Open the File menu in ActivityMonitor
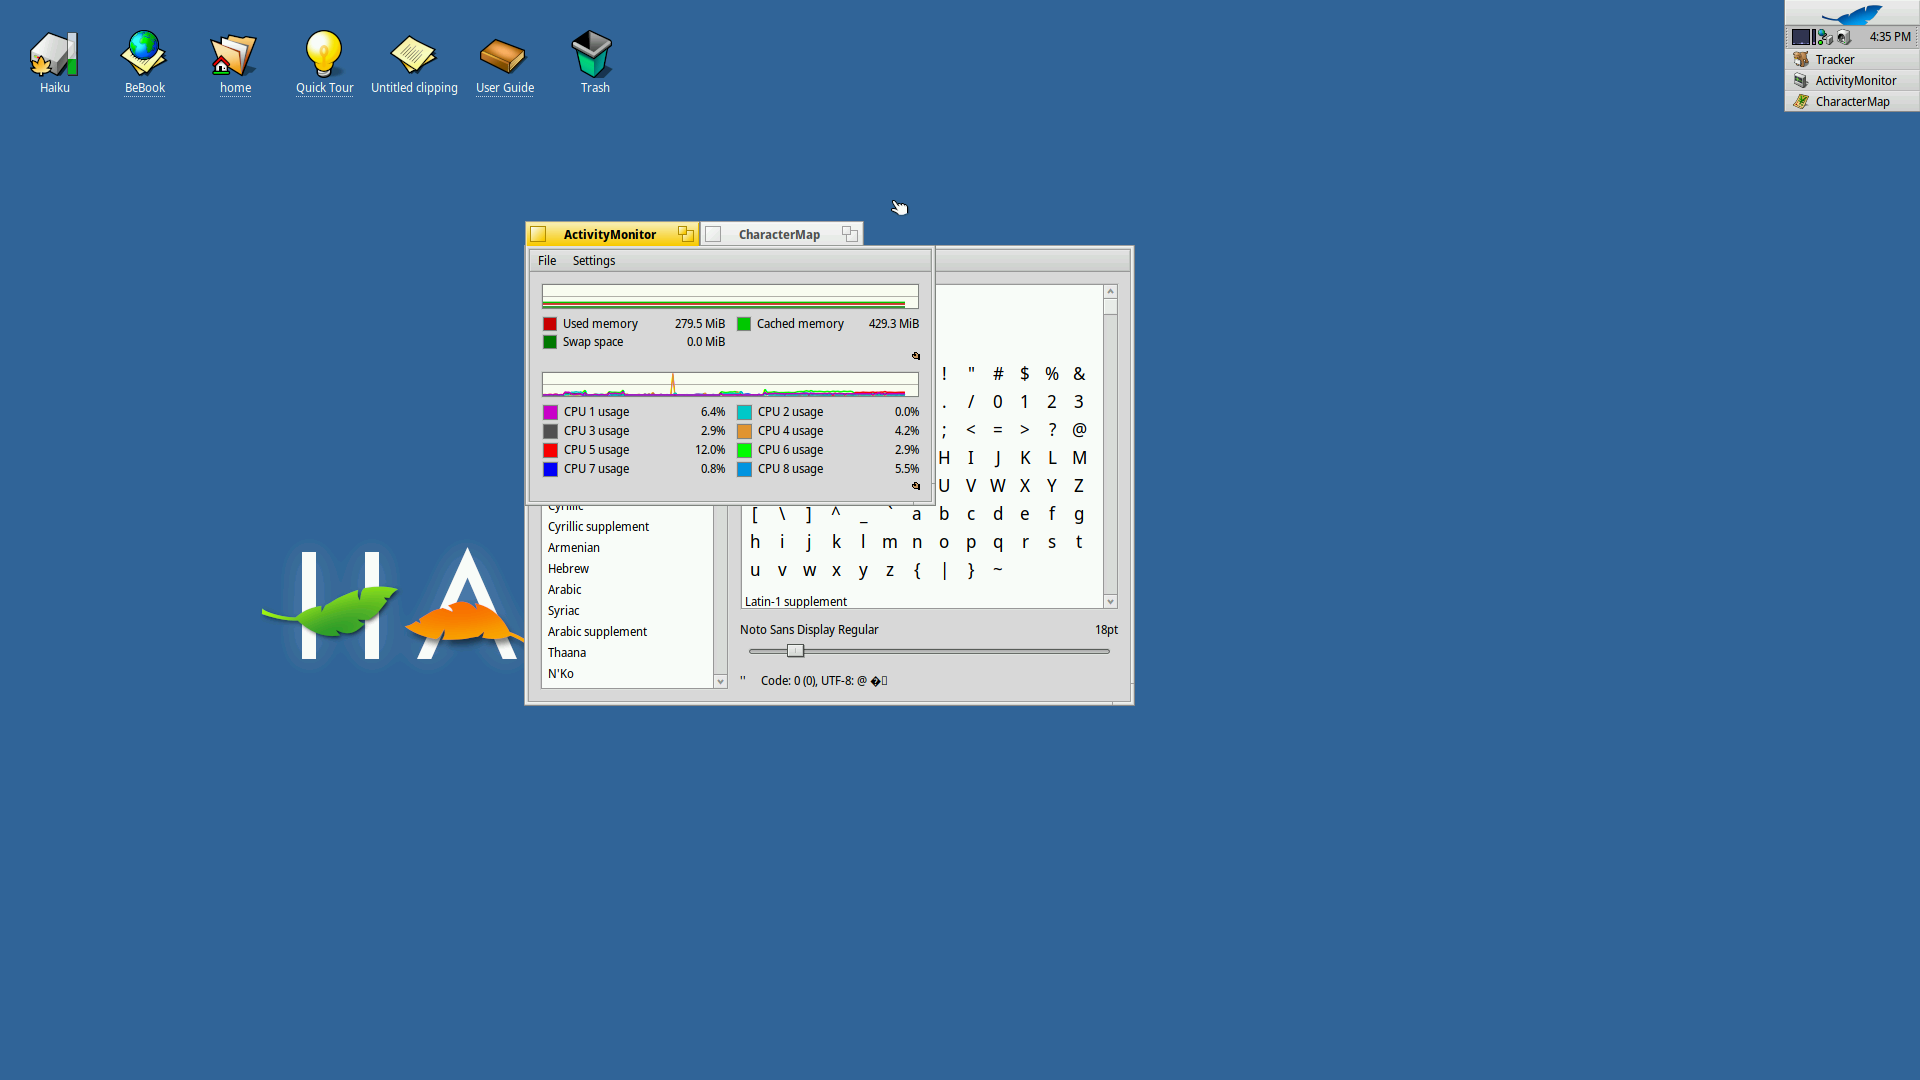The height and width of the screenshot is (1080, 1920). point(547,260)
